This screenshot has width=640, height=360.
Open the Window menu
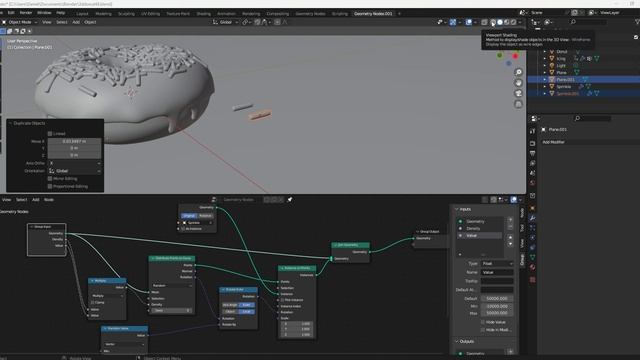pos(44,13)
